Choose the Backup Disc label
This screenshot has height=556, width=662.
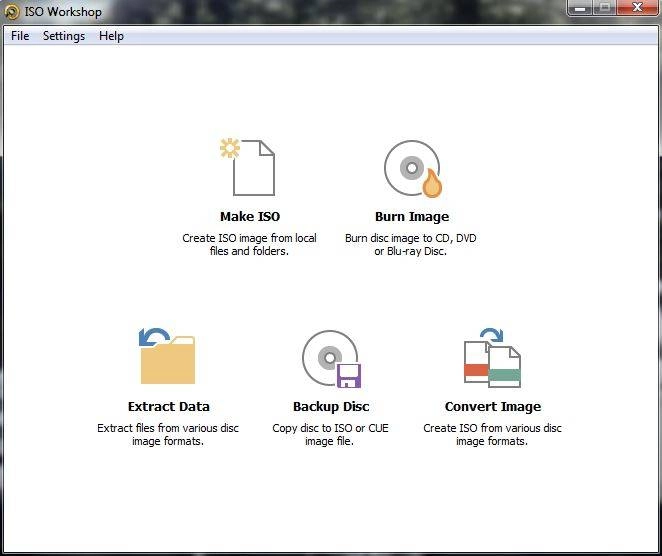(331, 407)
